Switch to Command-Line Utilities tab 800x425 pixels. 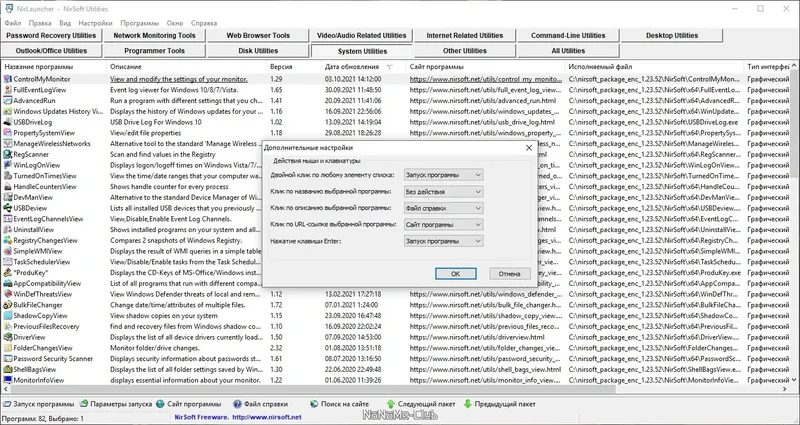pyautogui.click(x=568, y=36)
